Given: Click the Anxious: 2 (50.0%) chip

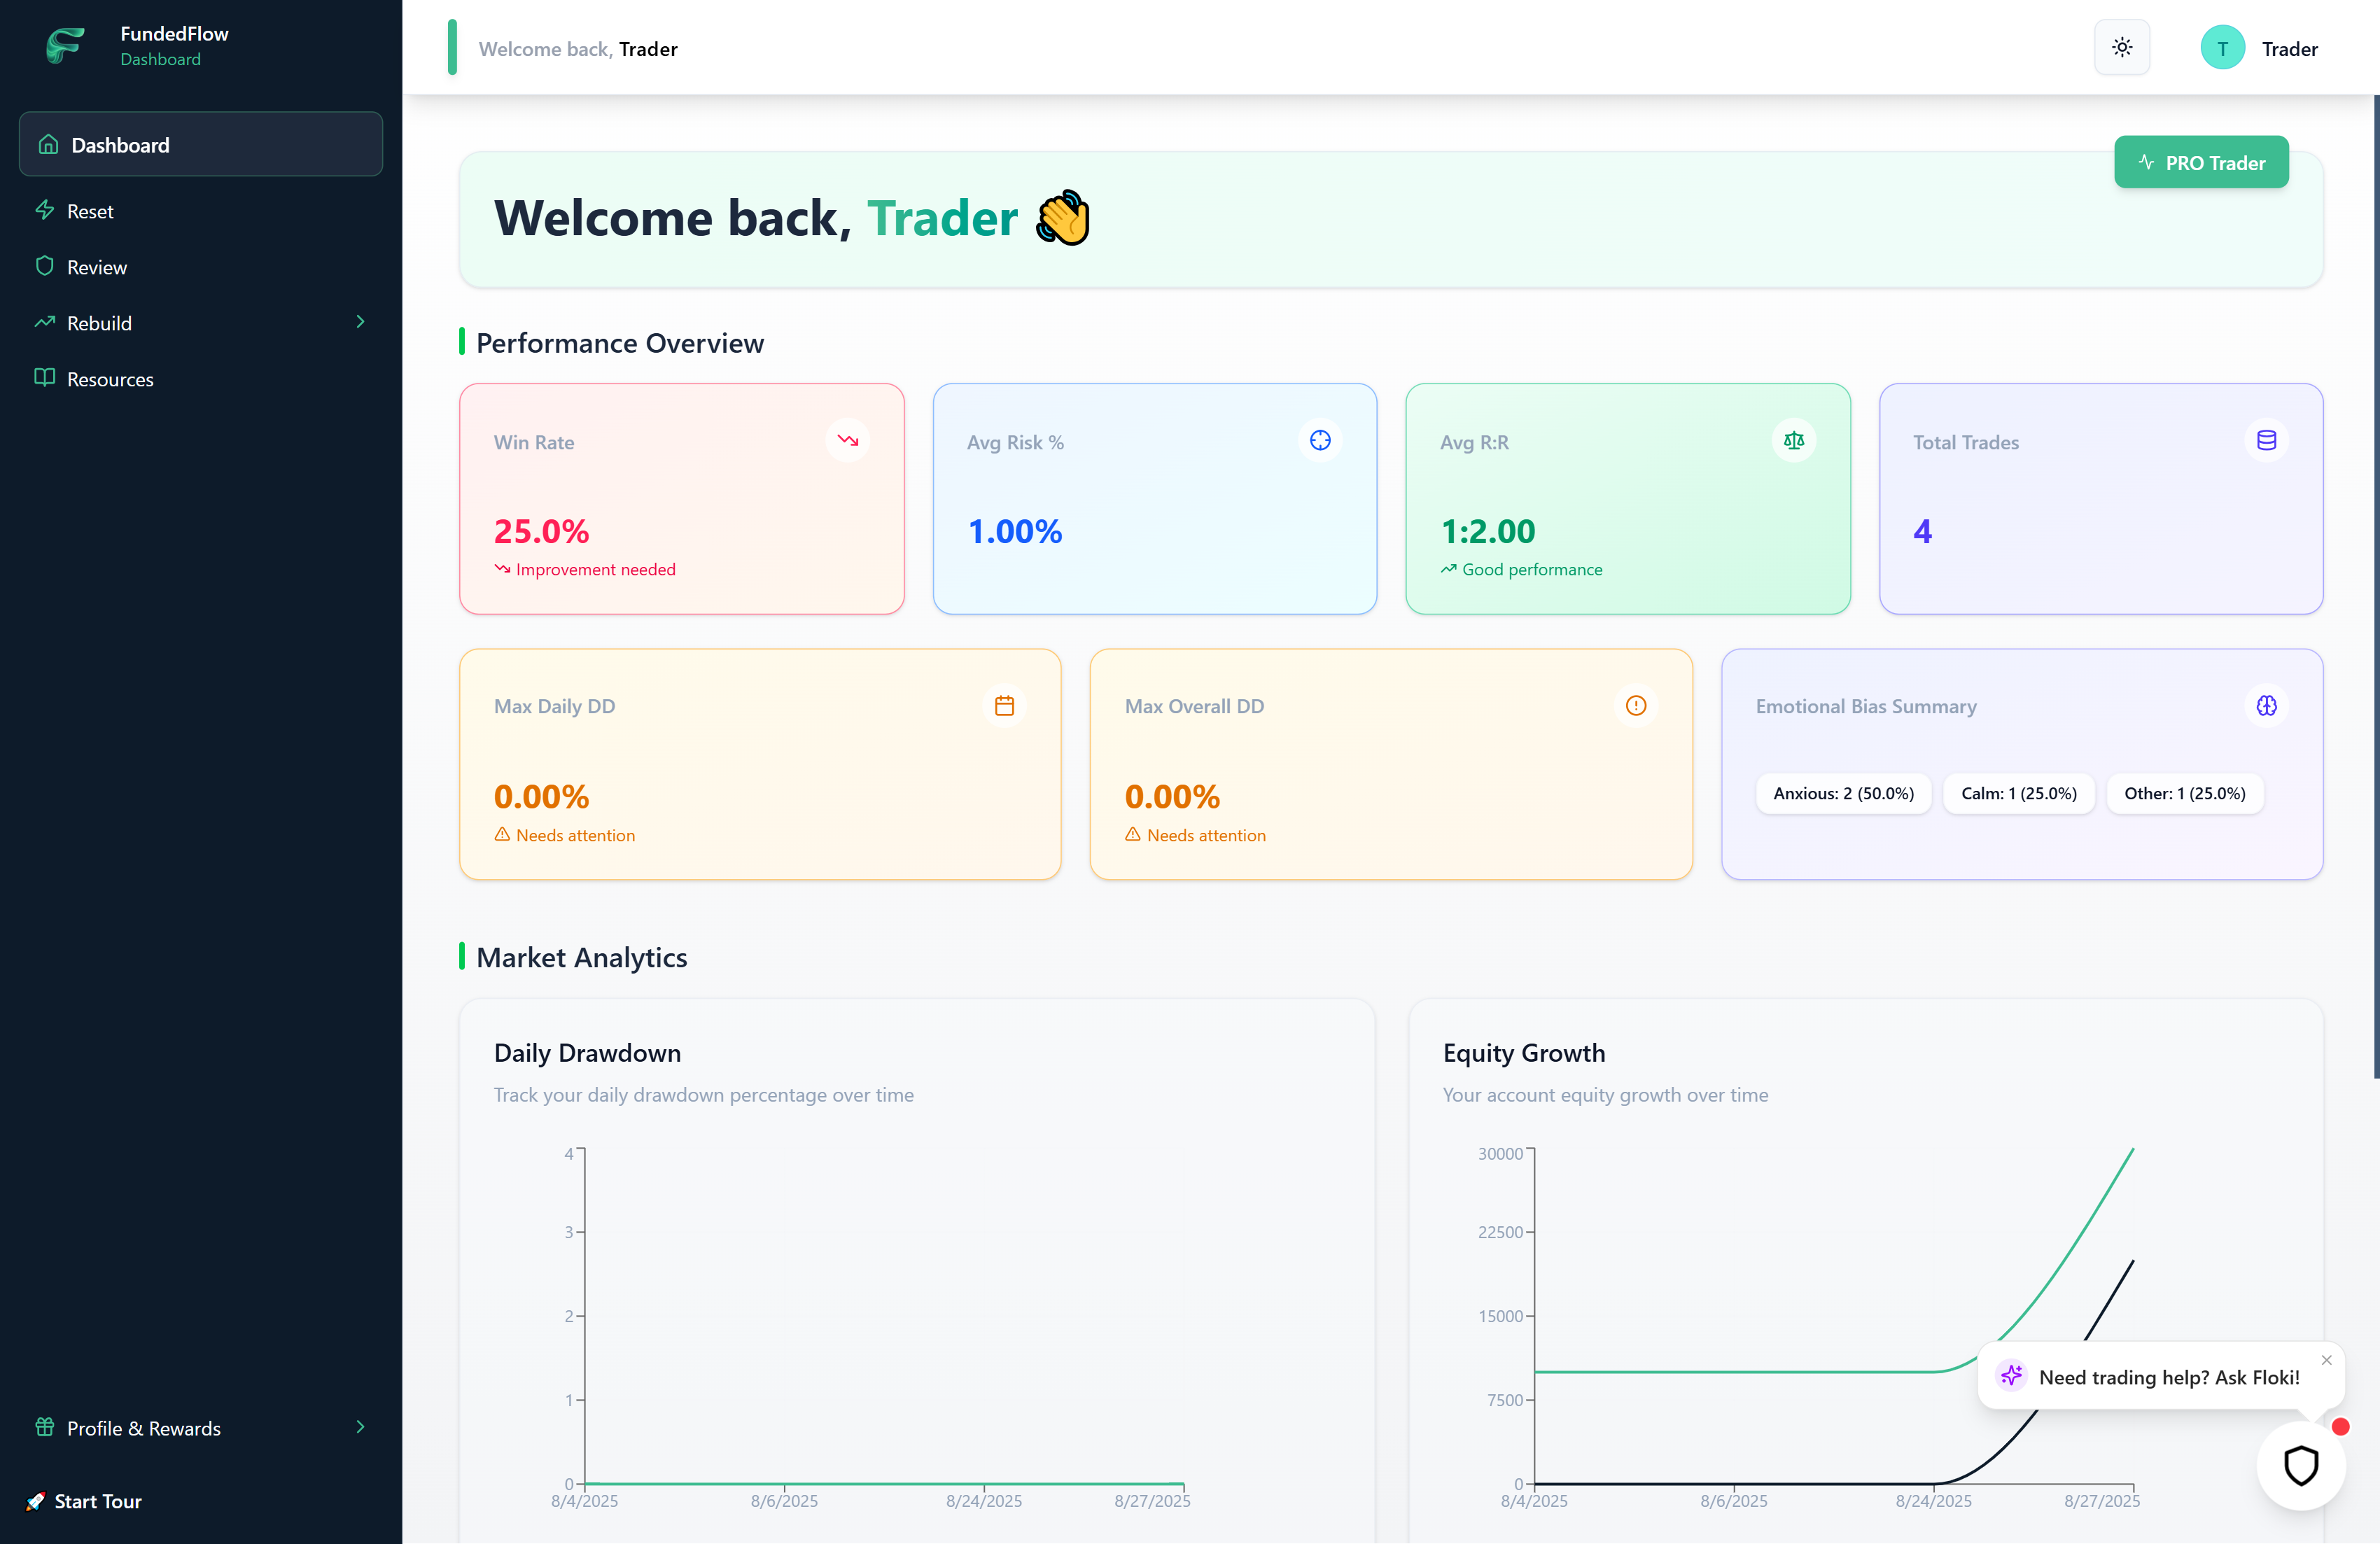Looking at the screenshot, I should (x=1843, y=793).
